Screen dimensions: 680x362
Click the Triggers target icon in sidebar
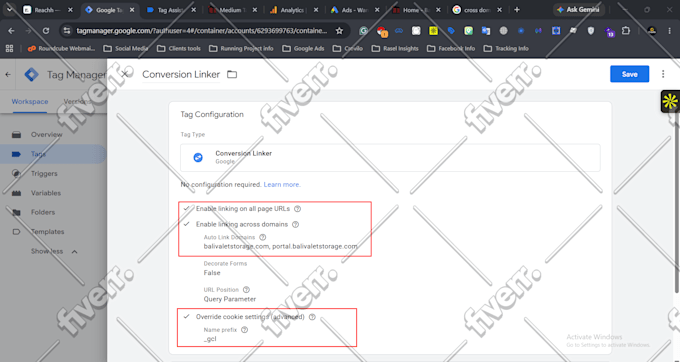click(x=16, y=173)
